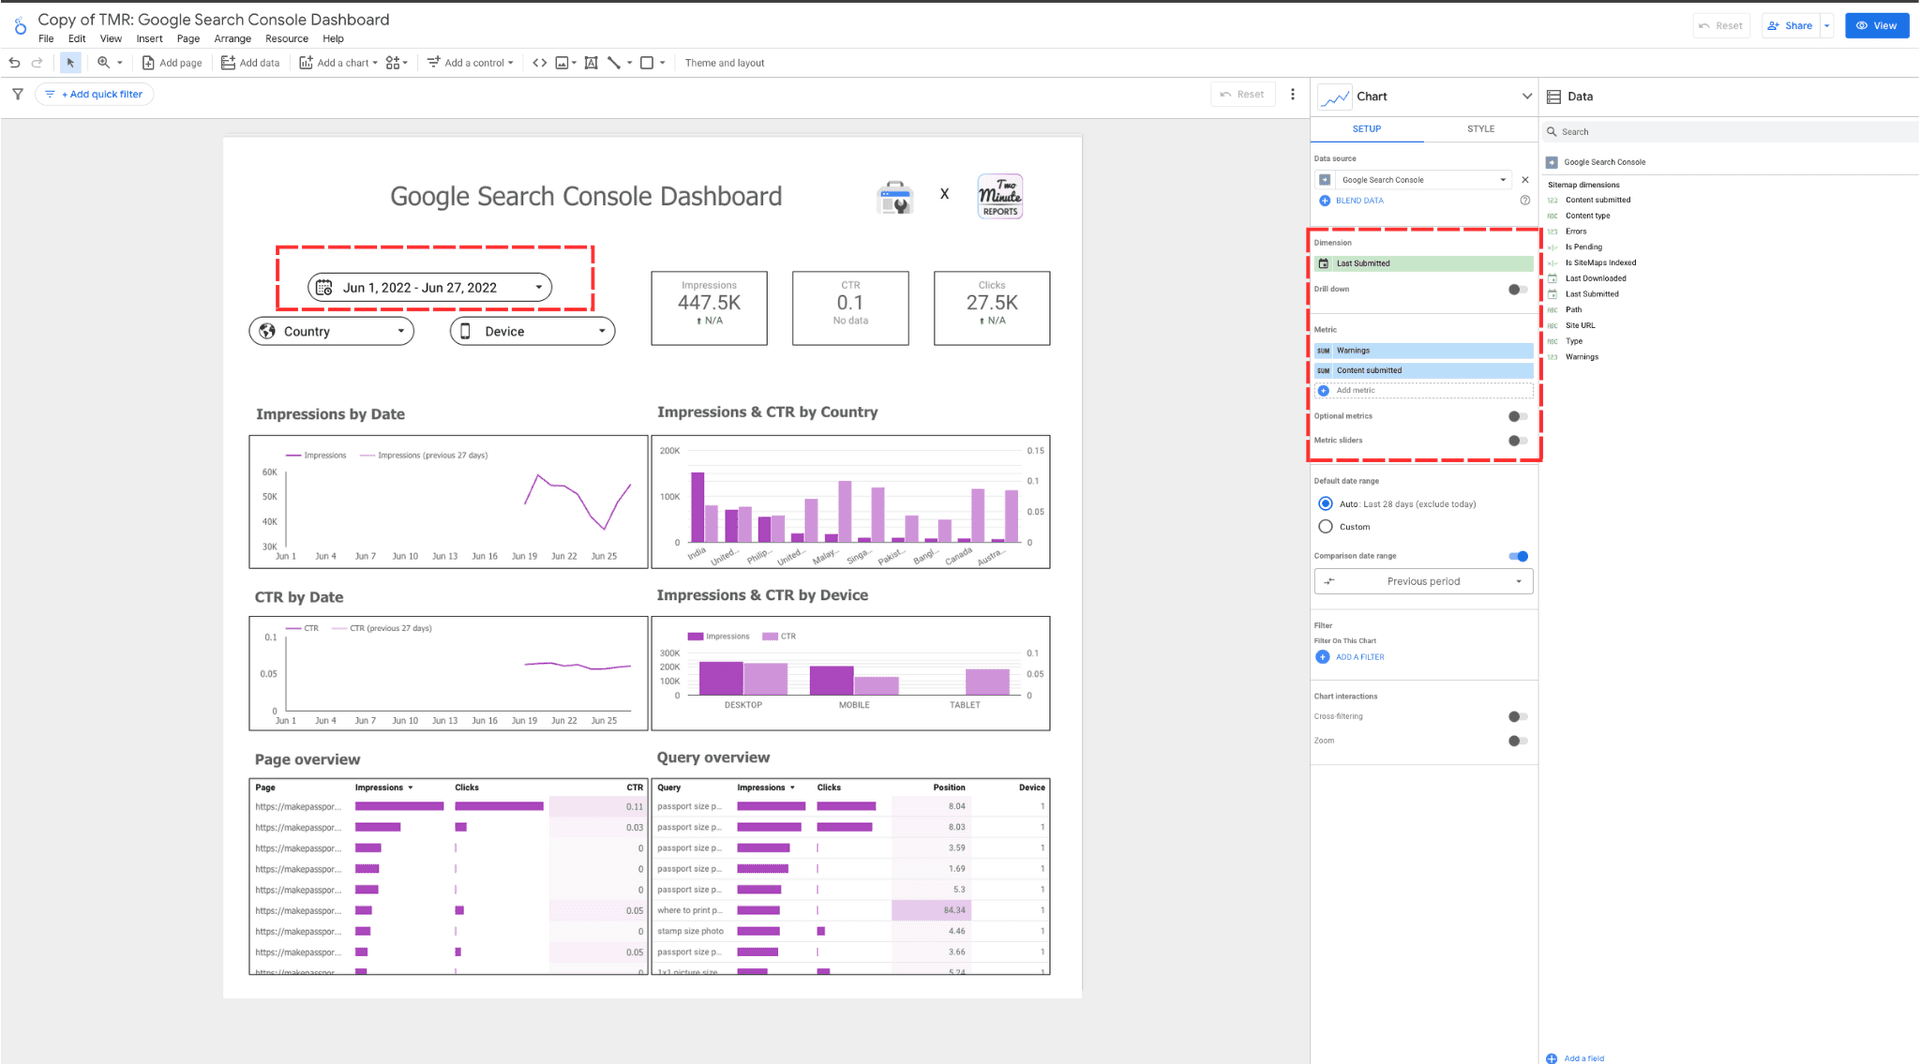Click the View button
This screenshot has width=1920, height=1064.
click(x=1876, y=26)
